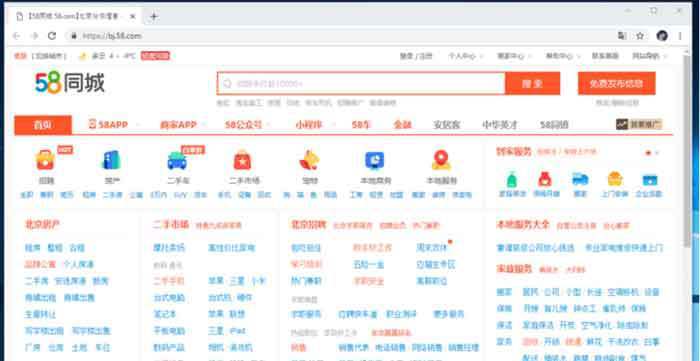Click the 二手市场 shopping bag icon
Viewport: 700px width, 361px height.
(x=243, y=160)
